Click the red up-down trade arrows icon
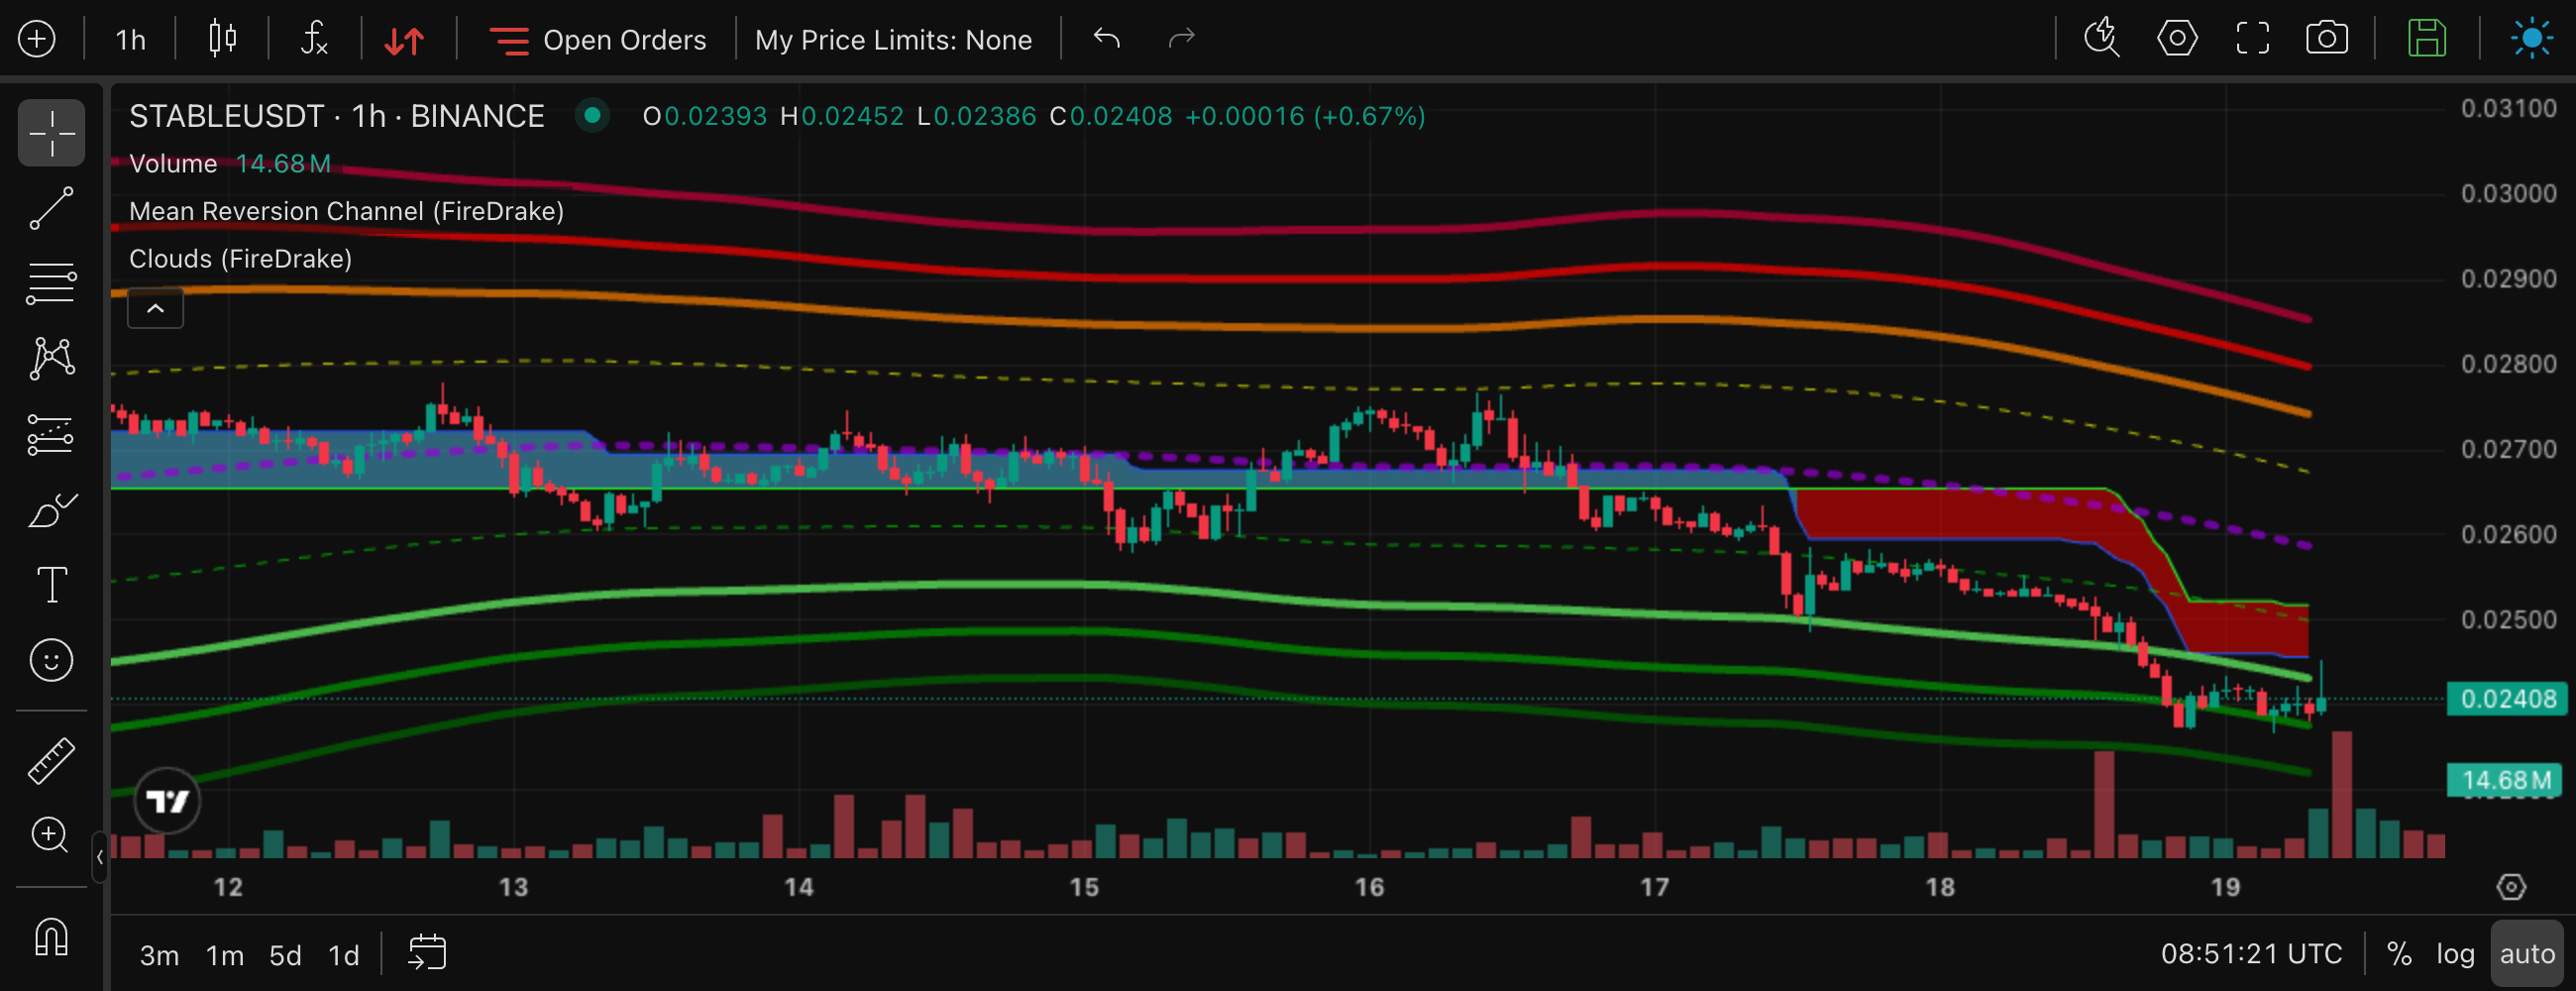 click(405, 40)
